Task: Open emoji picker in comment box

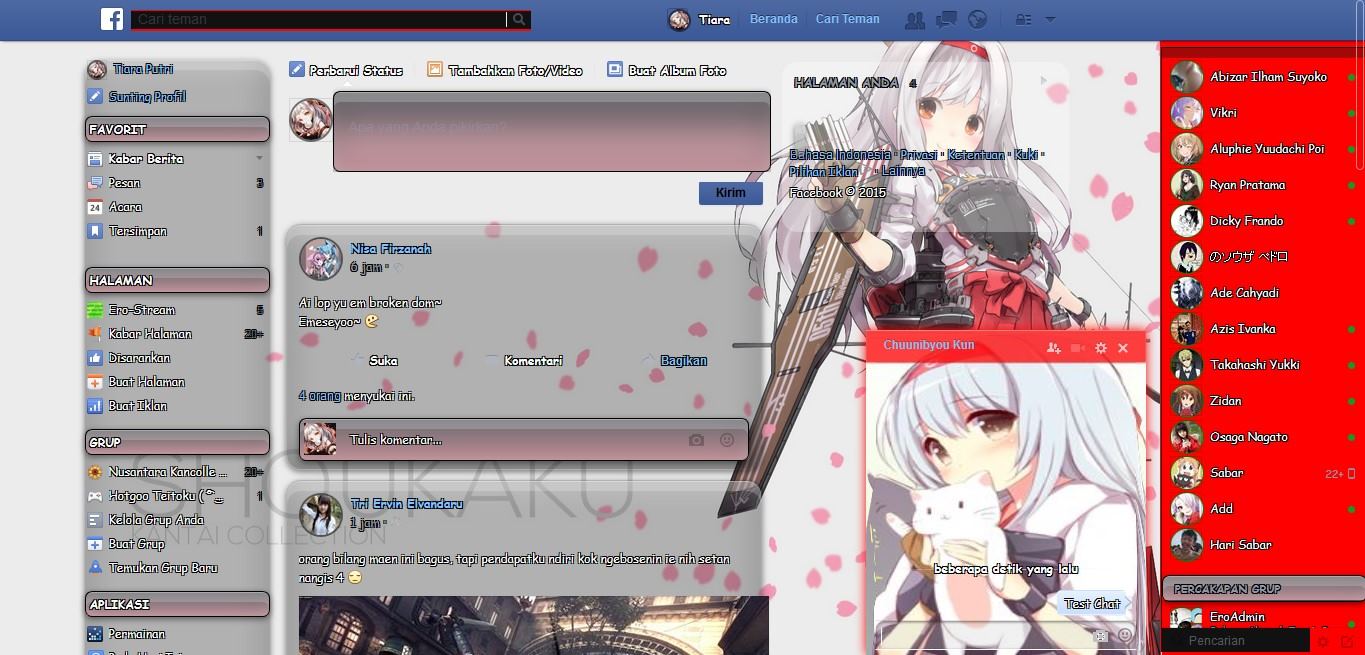Action: point(728,440)
